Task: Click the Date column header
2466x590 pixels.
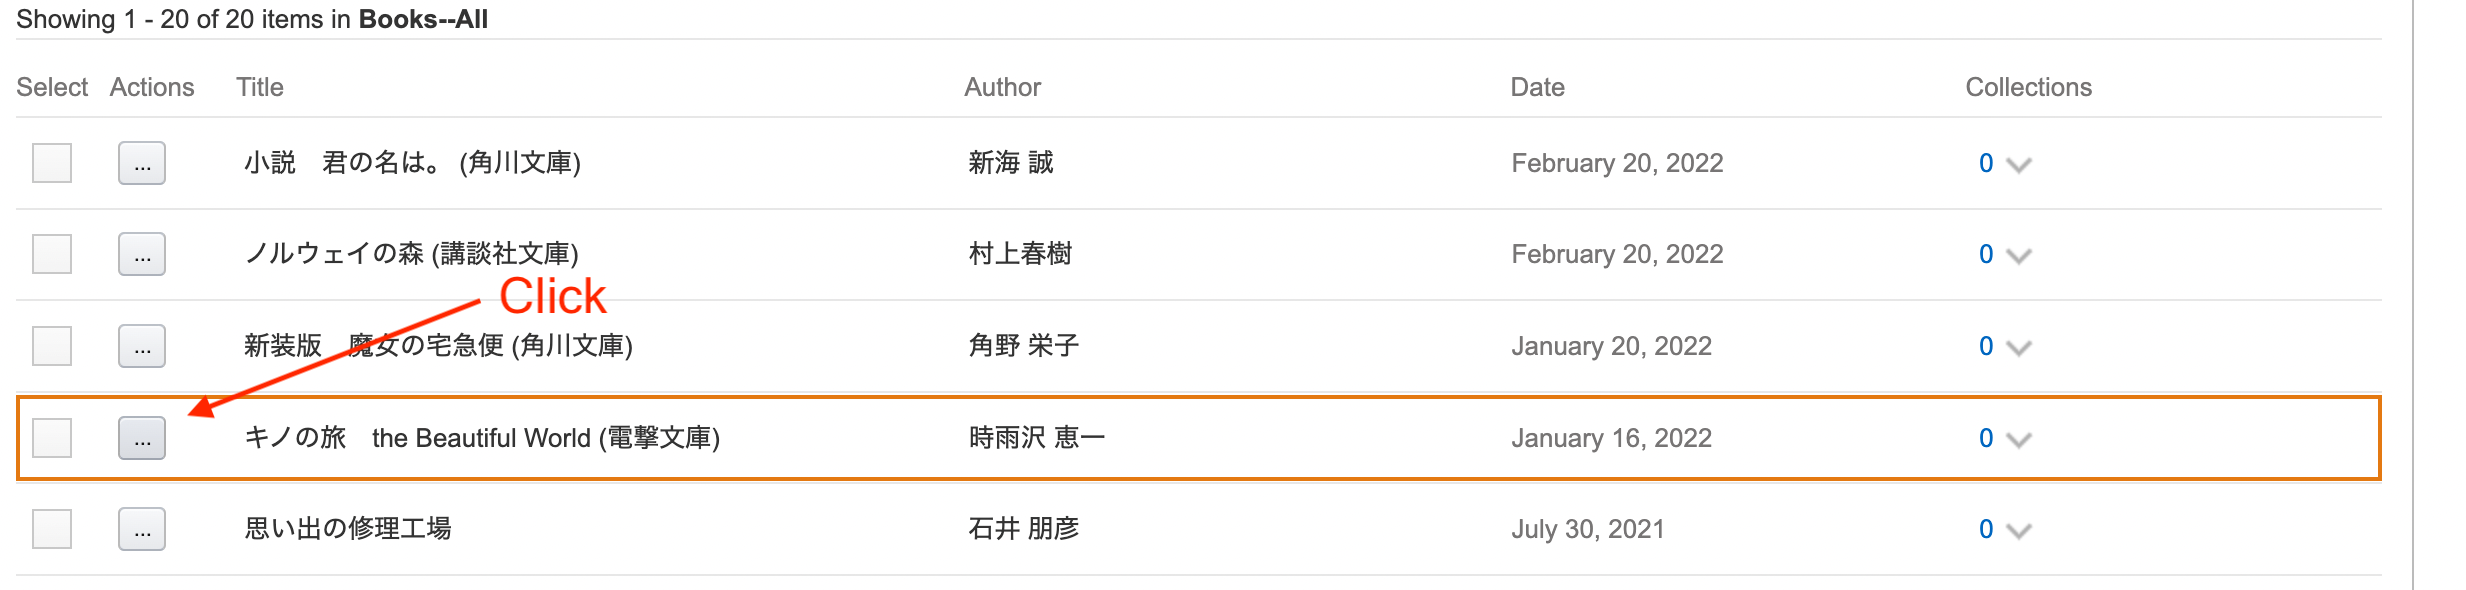Action: pos(1537,87)
